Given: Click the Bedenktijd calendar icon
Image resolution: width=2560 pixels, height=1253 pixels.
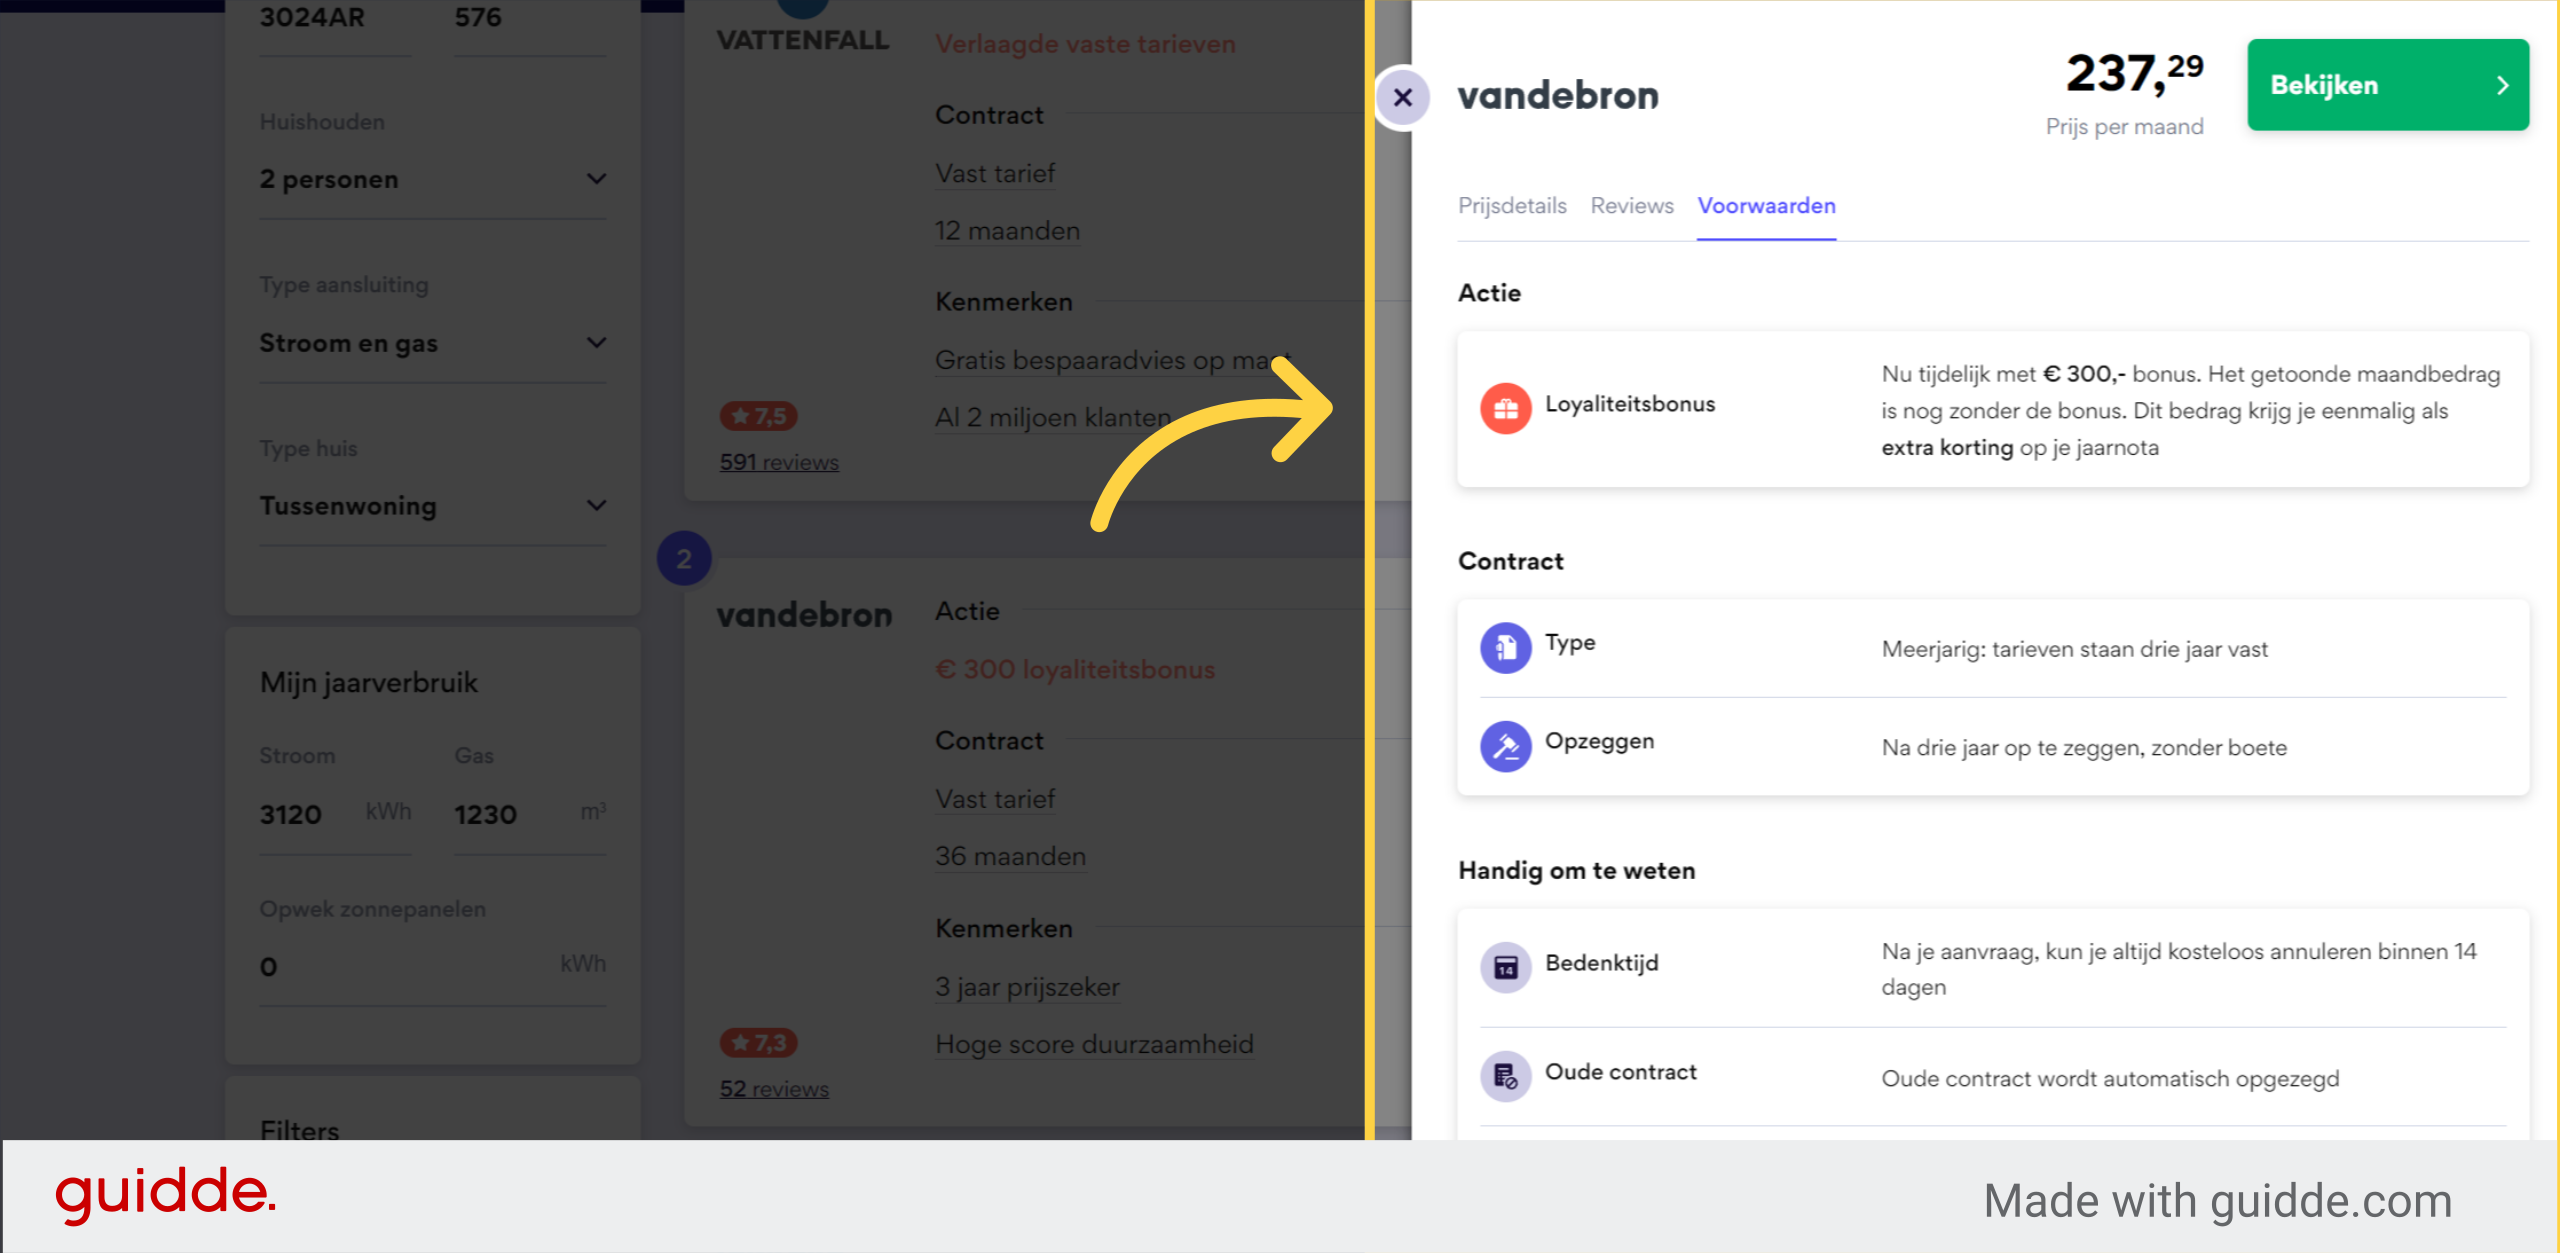Looking at the screenshot, I should (x=1505, y=967).
